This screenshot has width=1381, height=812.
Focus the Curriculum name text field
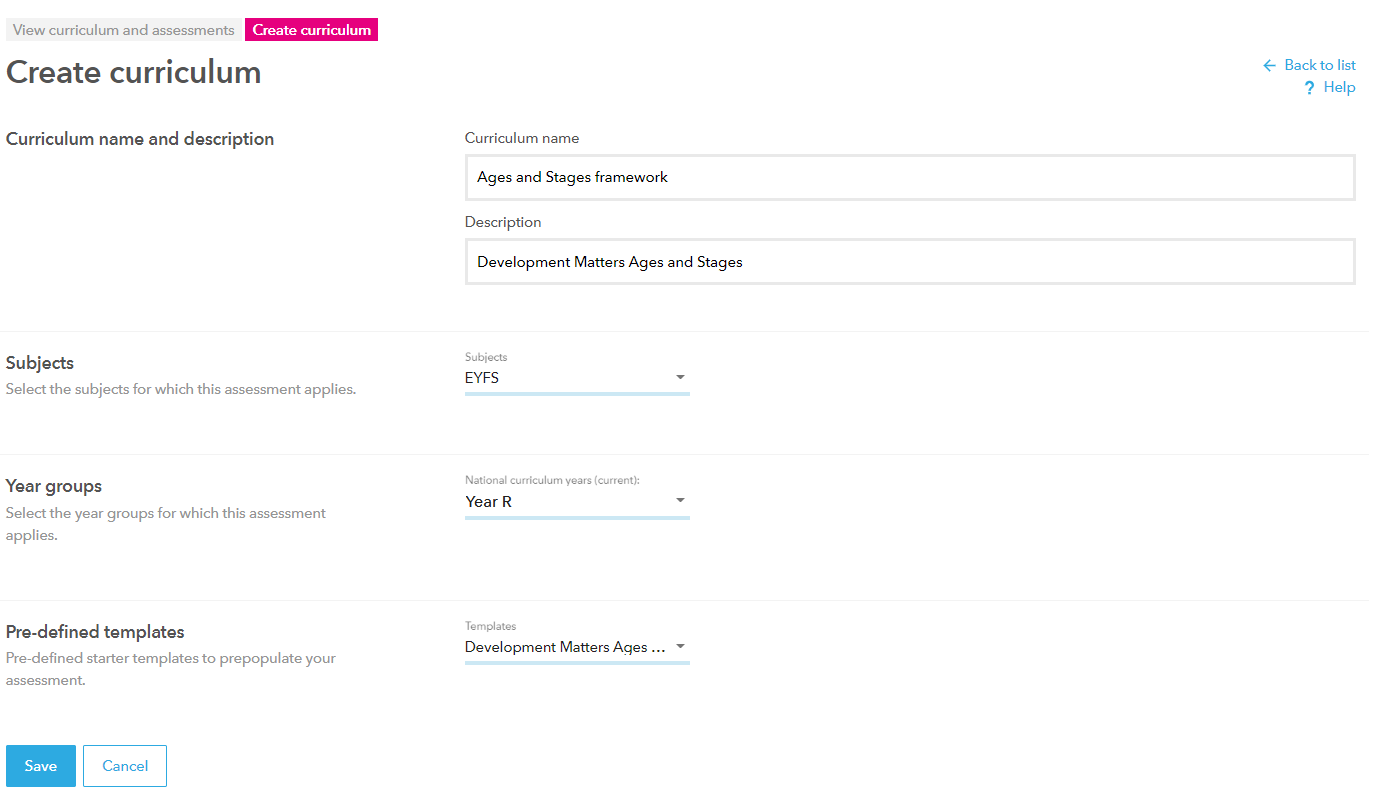[x=909, y=177]
